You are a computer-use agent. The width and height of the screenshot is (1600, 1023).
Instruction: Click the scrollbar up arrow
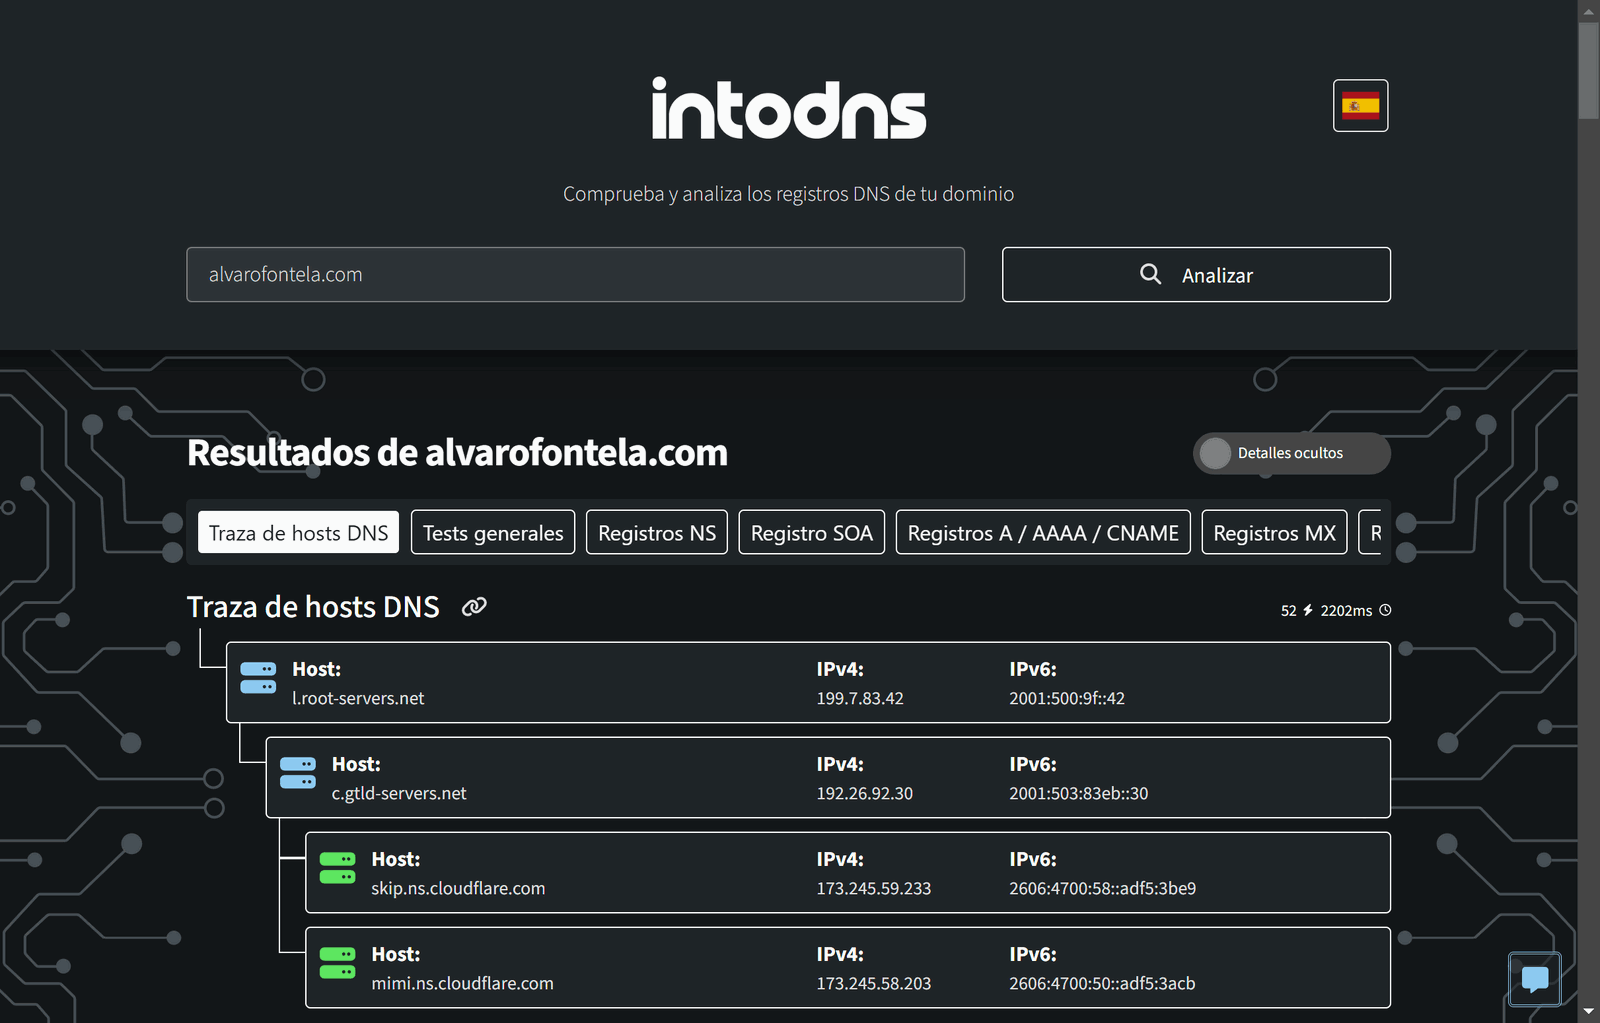1588,10
